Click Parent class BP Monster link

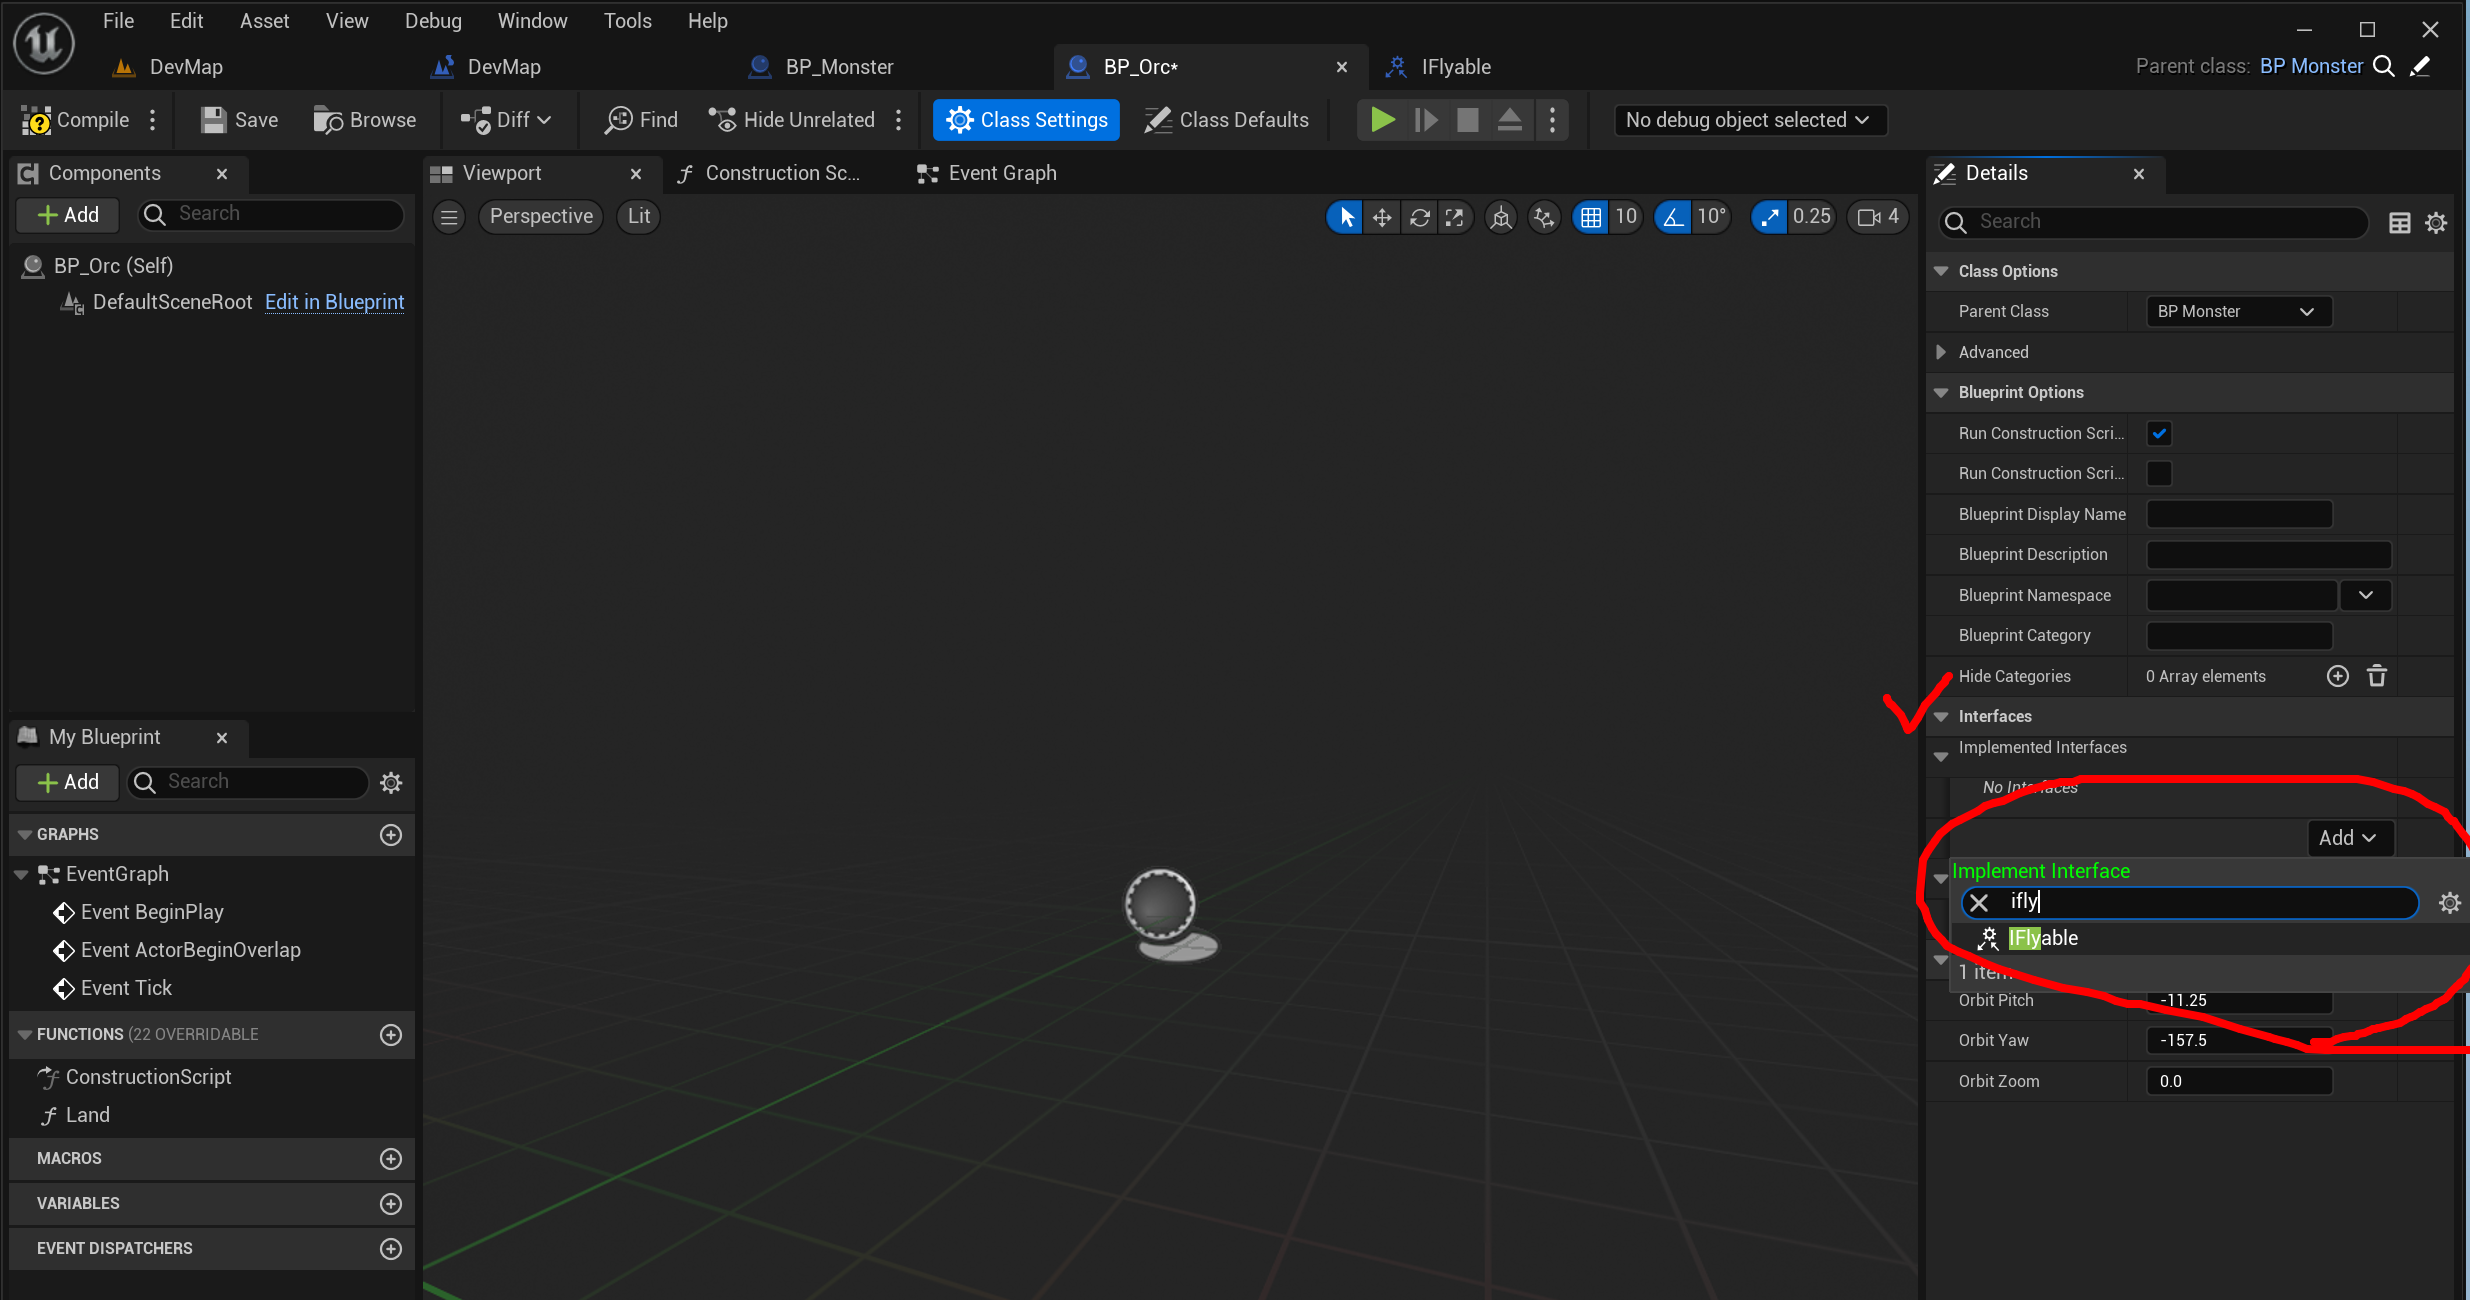[2311, 66]
